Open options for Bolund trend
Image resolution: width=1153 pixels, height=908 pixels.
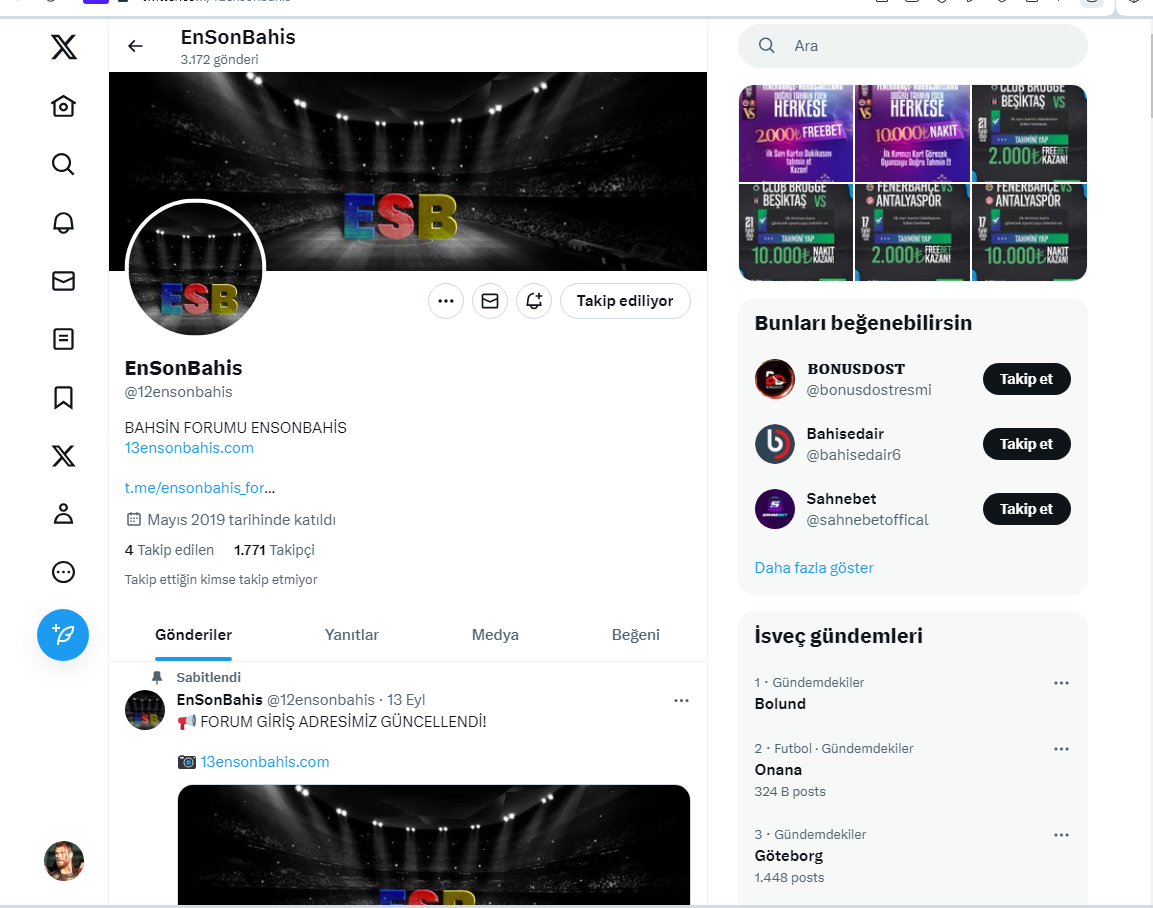[x=1061, y=683]
